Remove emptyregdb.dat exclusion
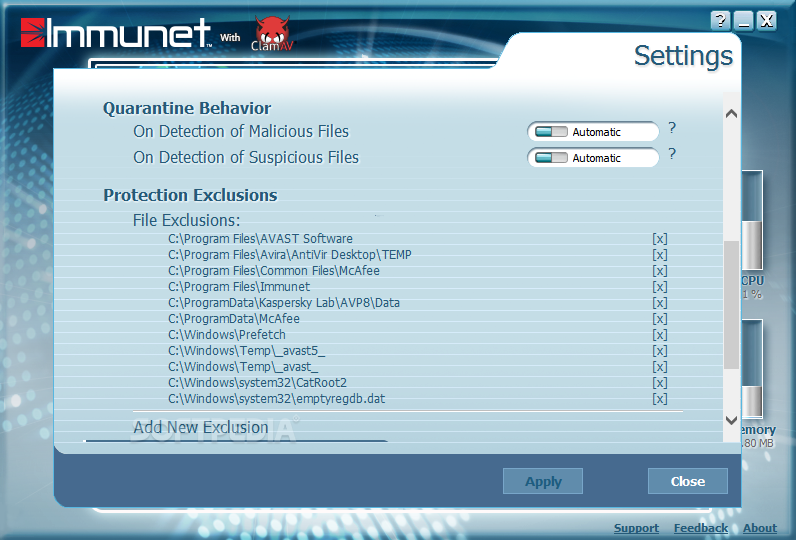This screenshot has width=796, height=540. [x=659, y=399]
